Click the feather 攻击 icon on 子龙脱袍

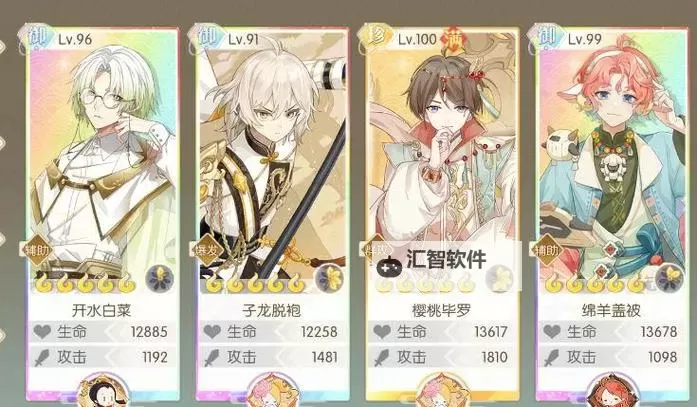[212, 357]
